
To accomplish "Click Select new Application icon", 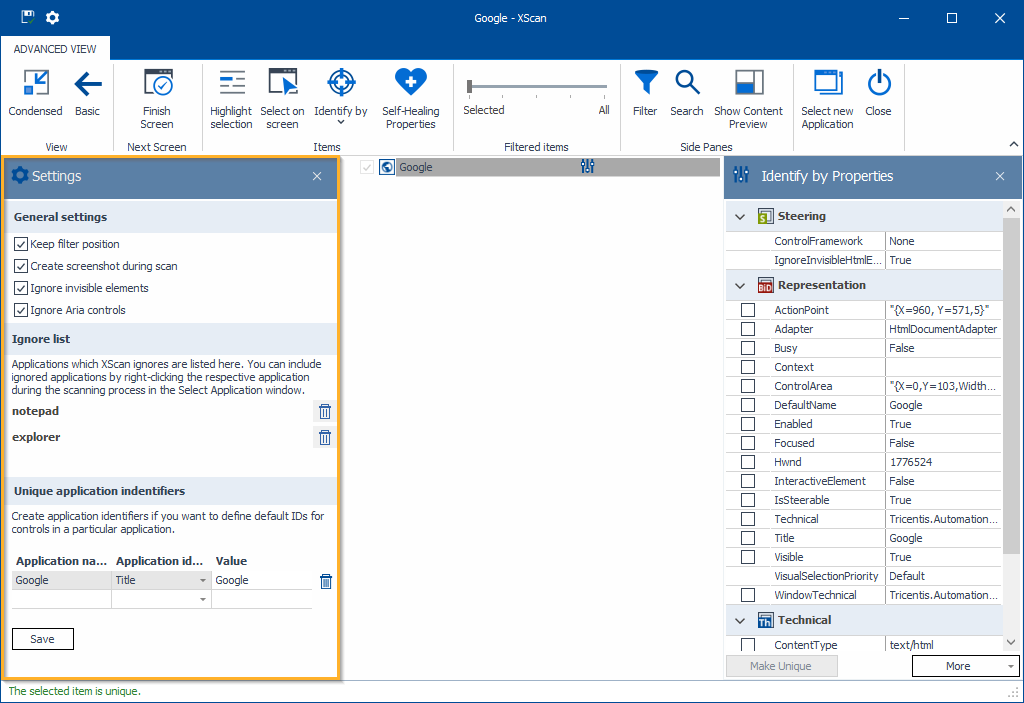I will (827, 84).
